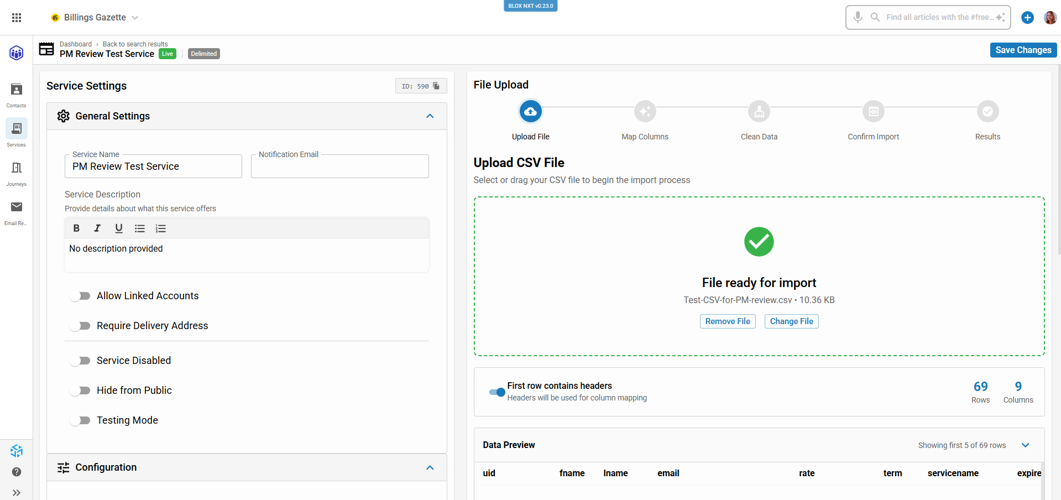This screenshot has height=500, width=1061.
Task: Open Email Reports sidebar icon
Action: click(16, 211)
